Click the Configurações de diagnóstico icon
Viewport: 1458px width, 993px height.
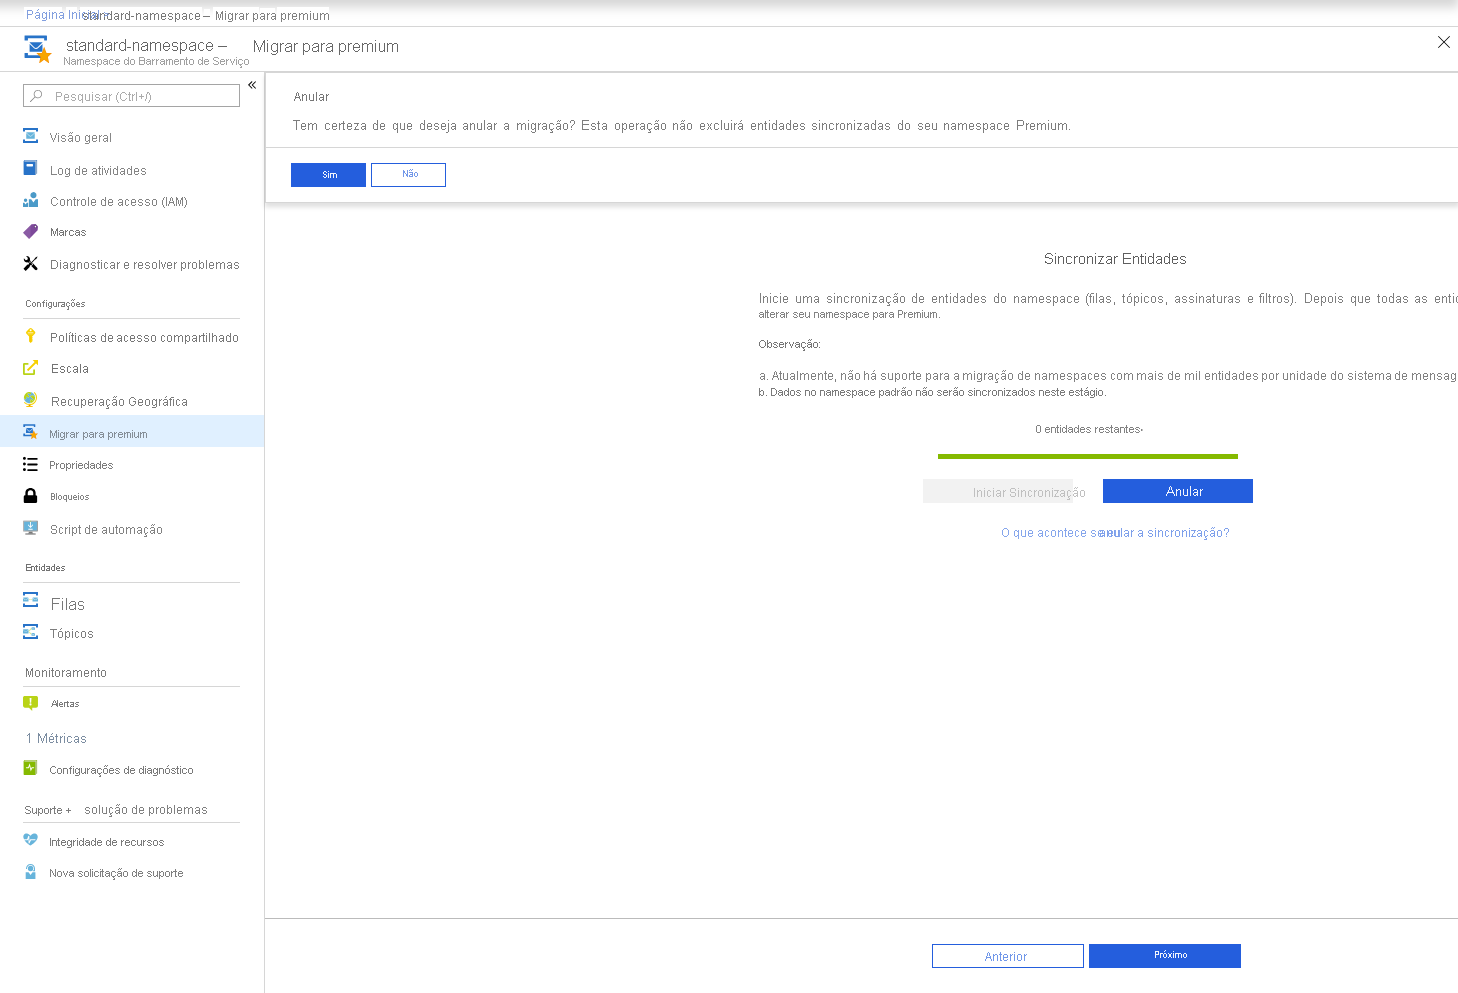tap(31, 768)
